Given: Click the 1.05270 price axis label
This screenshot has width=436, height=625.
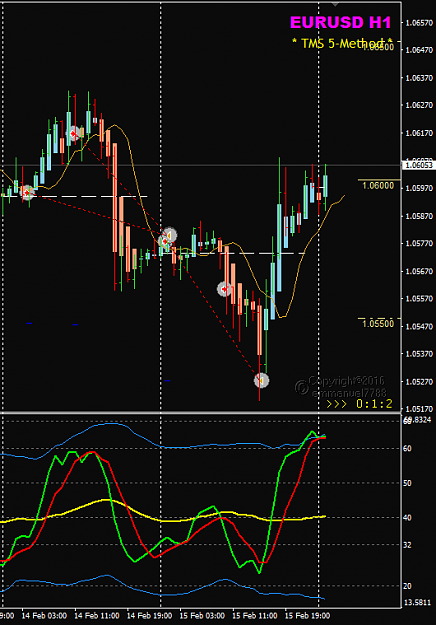Looking at the screenshot, I should (x=419, y=382).
